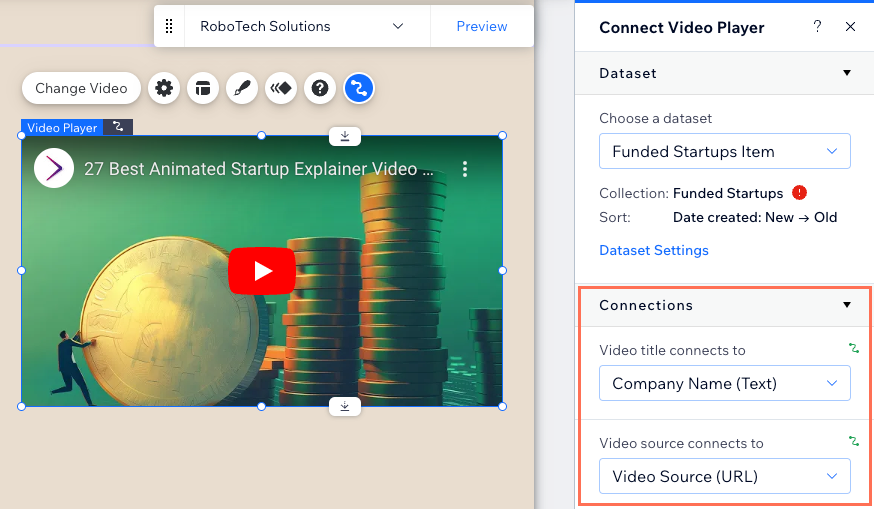Screen dimensions: 874x509
Task: Click the bottom stretch download handle on video
Action: click(345, 406)
